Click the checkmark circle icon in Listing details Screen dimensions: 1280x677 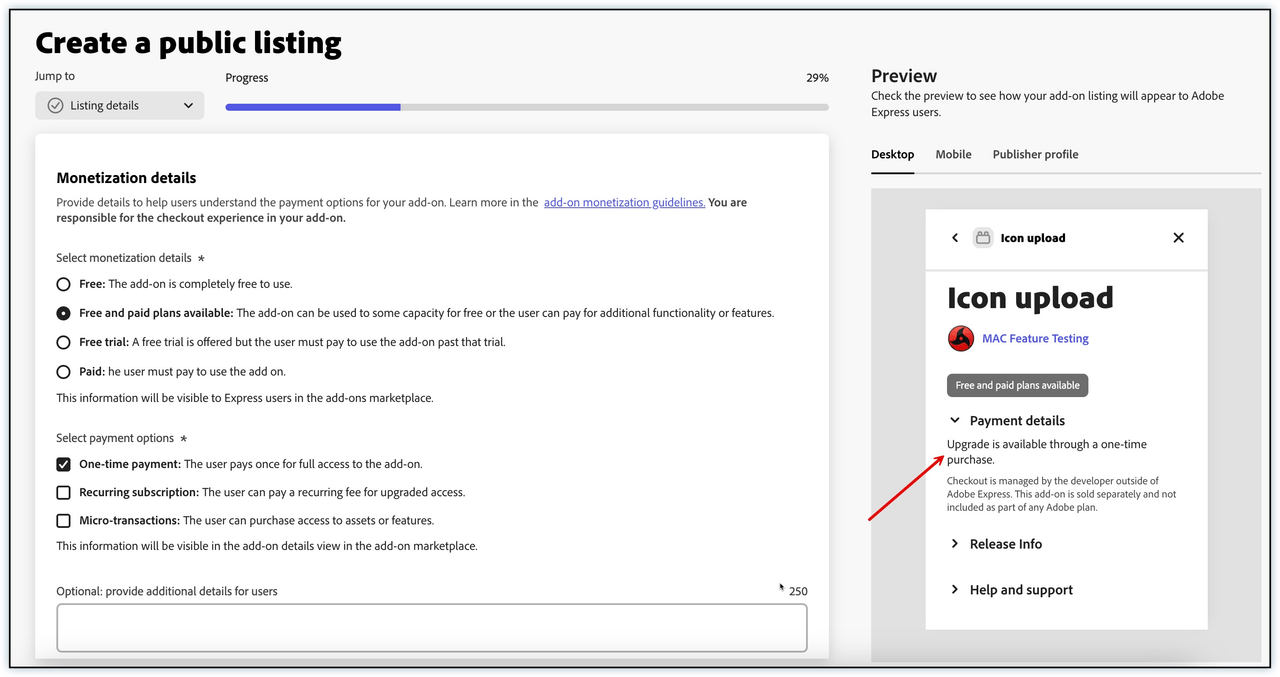tap(56, 105)
